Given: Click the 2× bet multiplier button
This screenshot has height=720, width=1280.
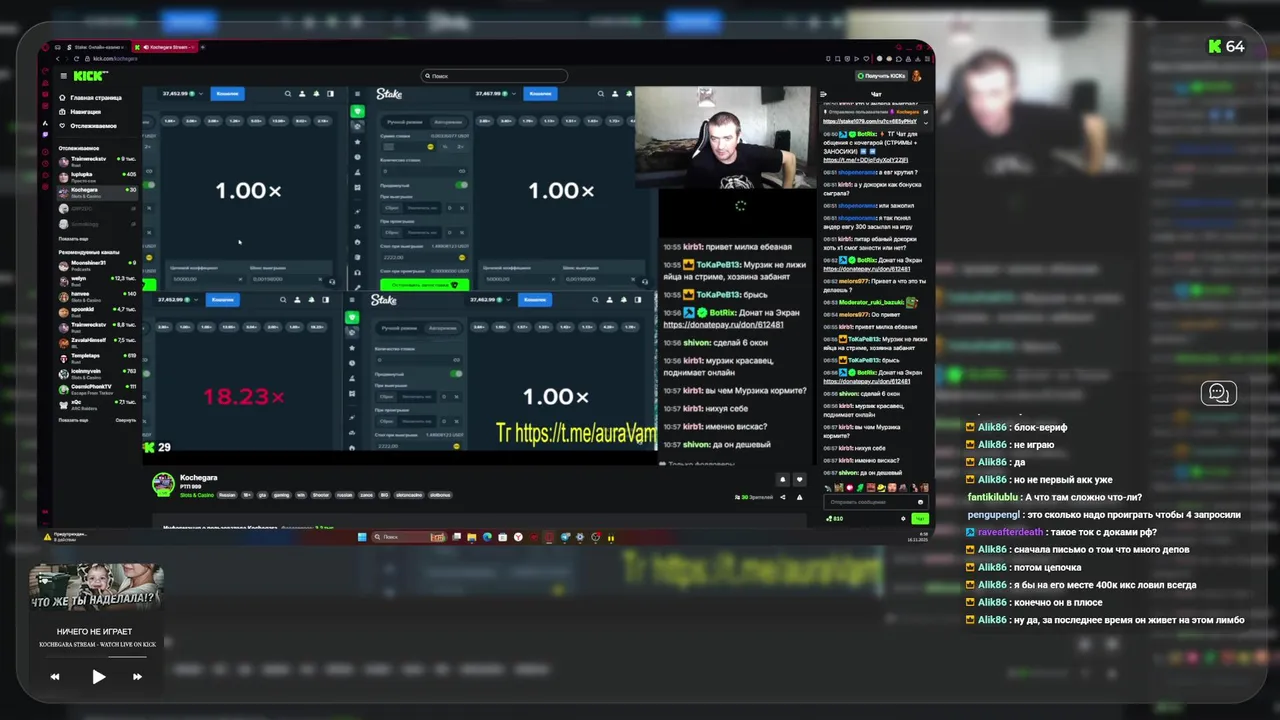Looking at the screenshot, I should tap(461, 147).
